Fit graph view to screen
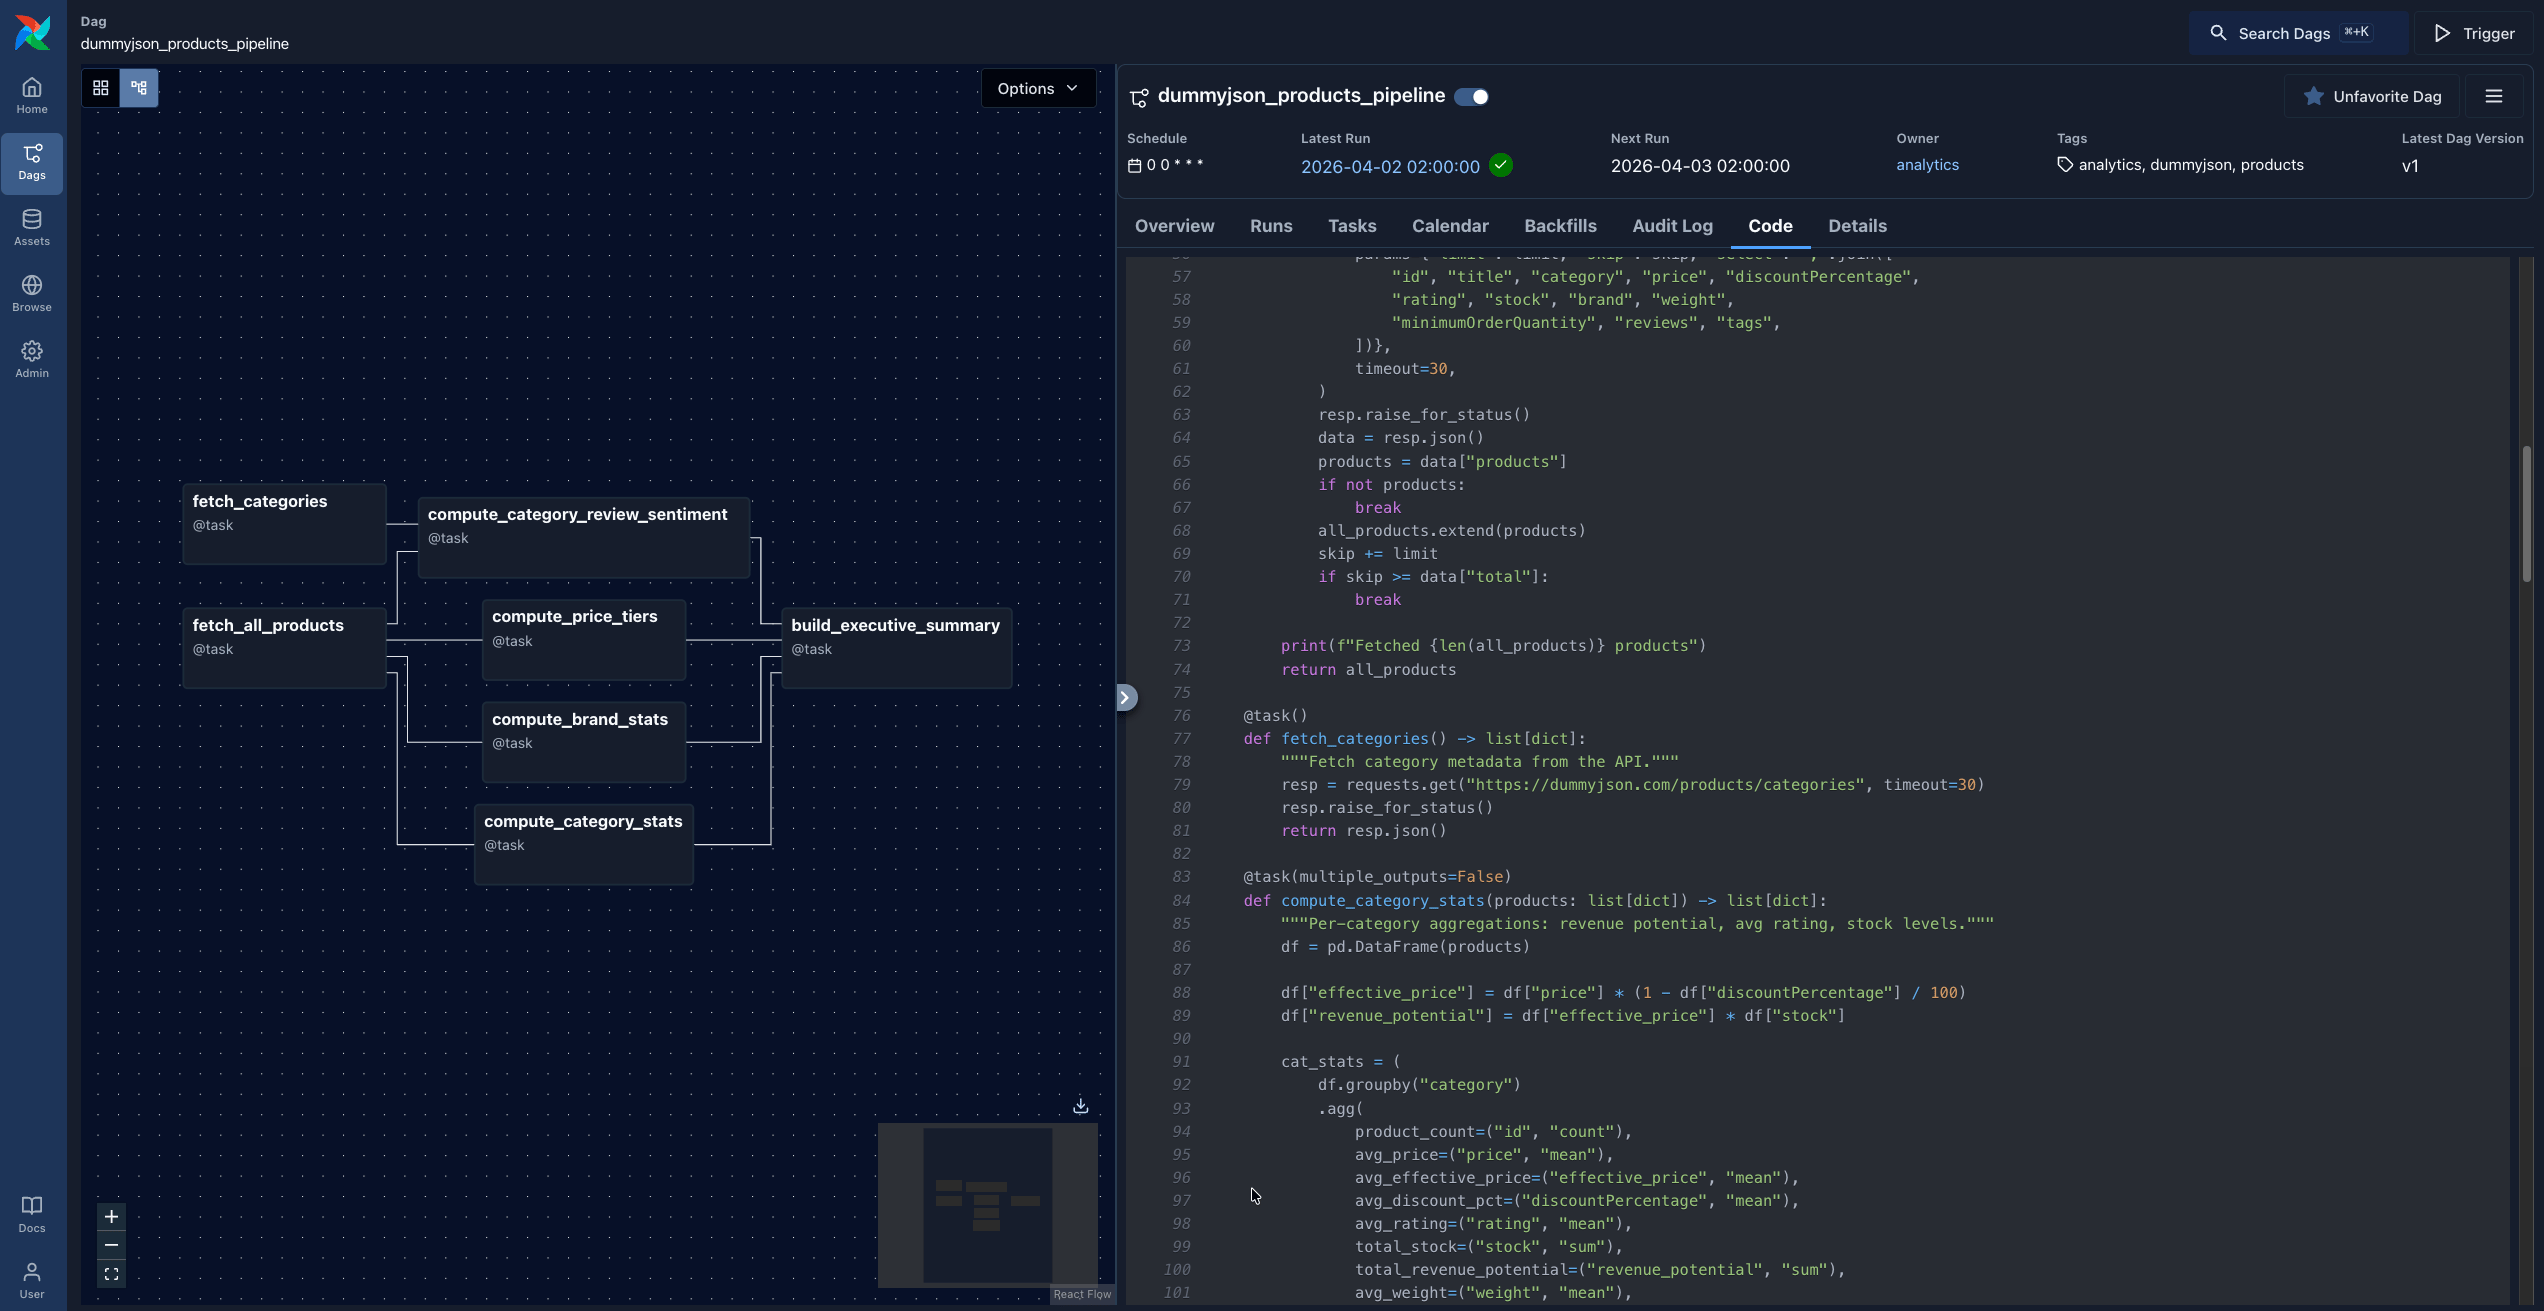 (111, 1274)
